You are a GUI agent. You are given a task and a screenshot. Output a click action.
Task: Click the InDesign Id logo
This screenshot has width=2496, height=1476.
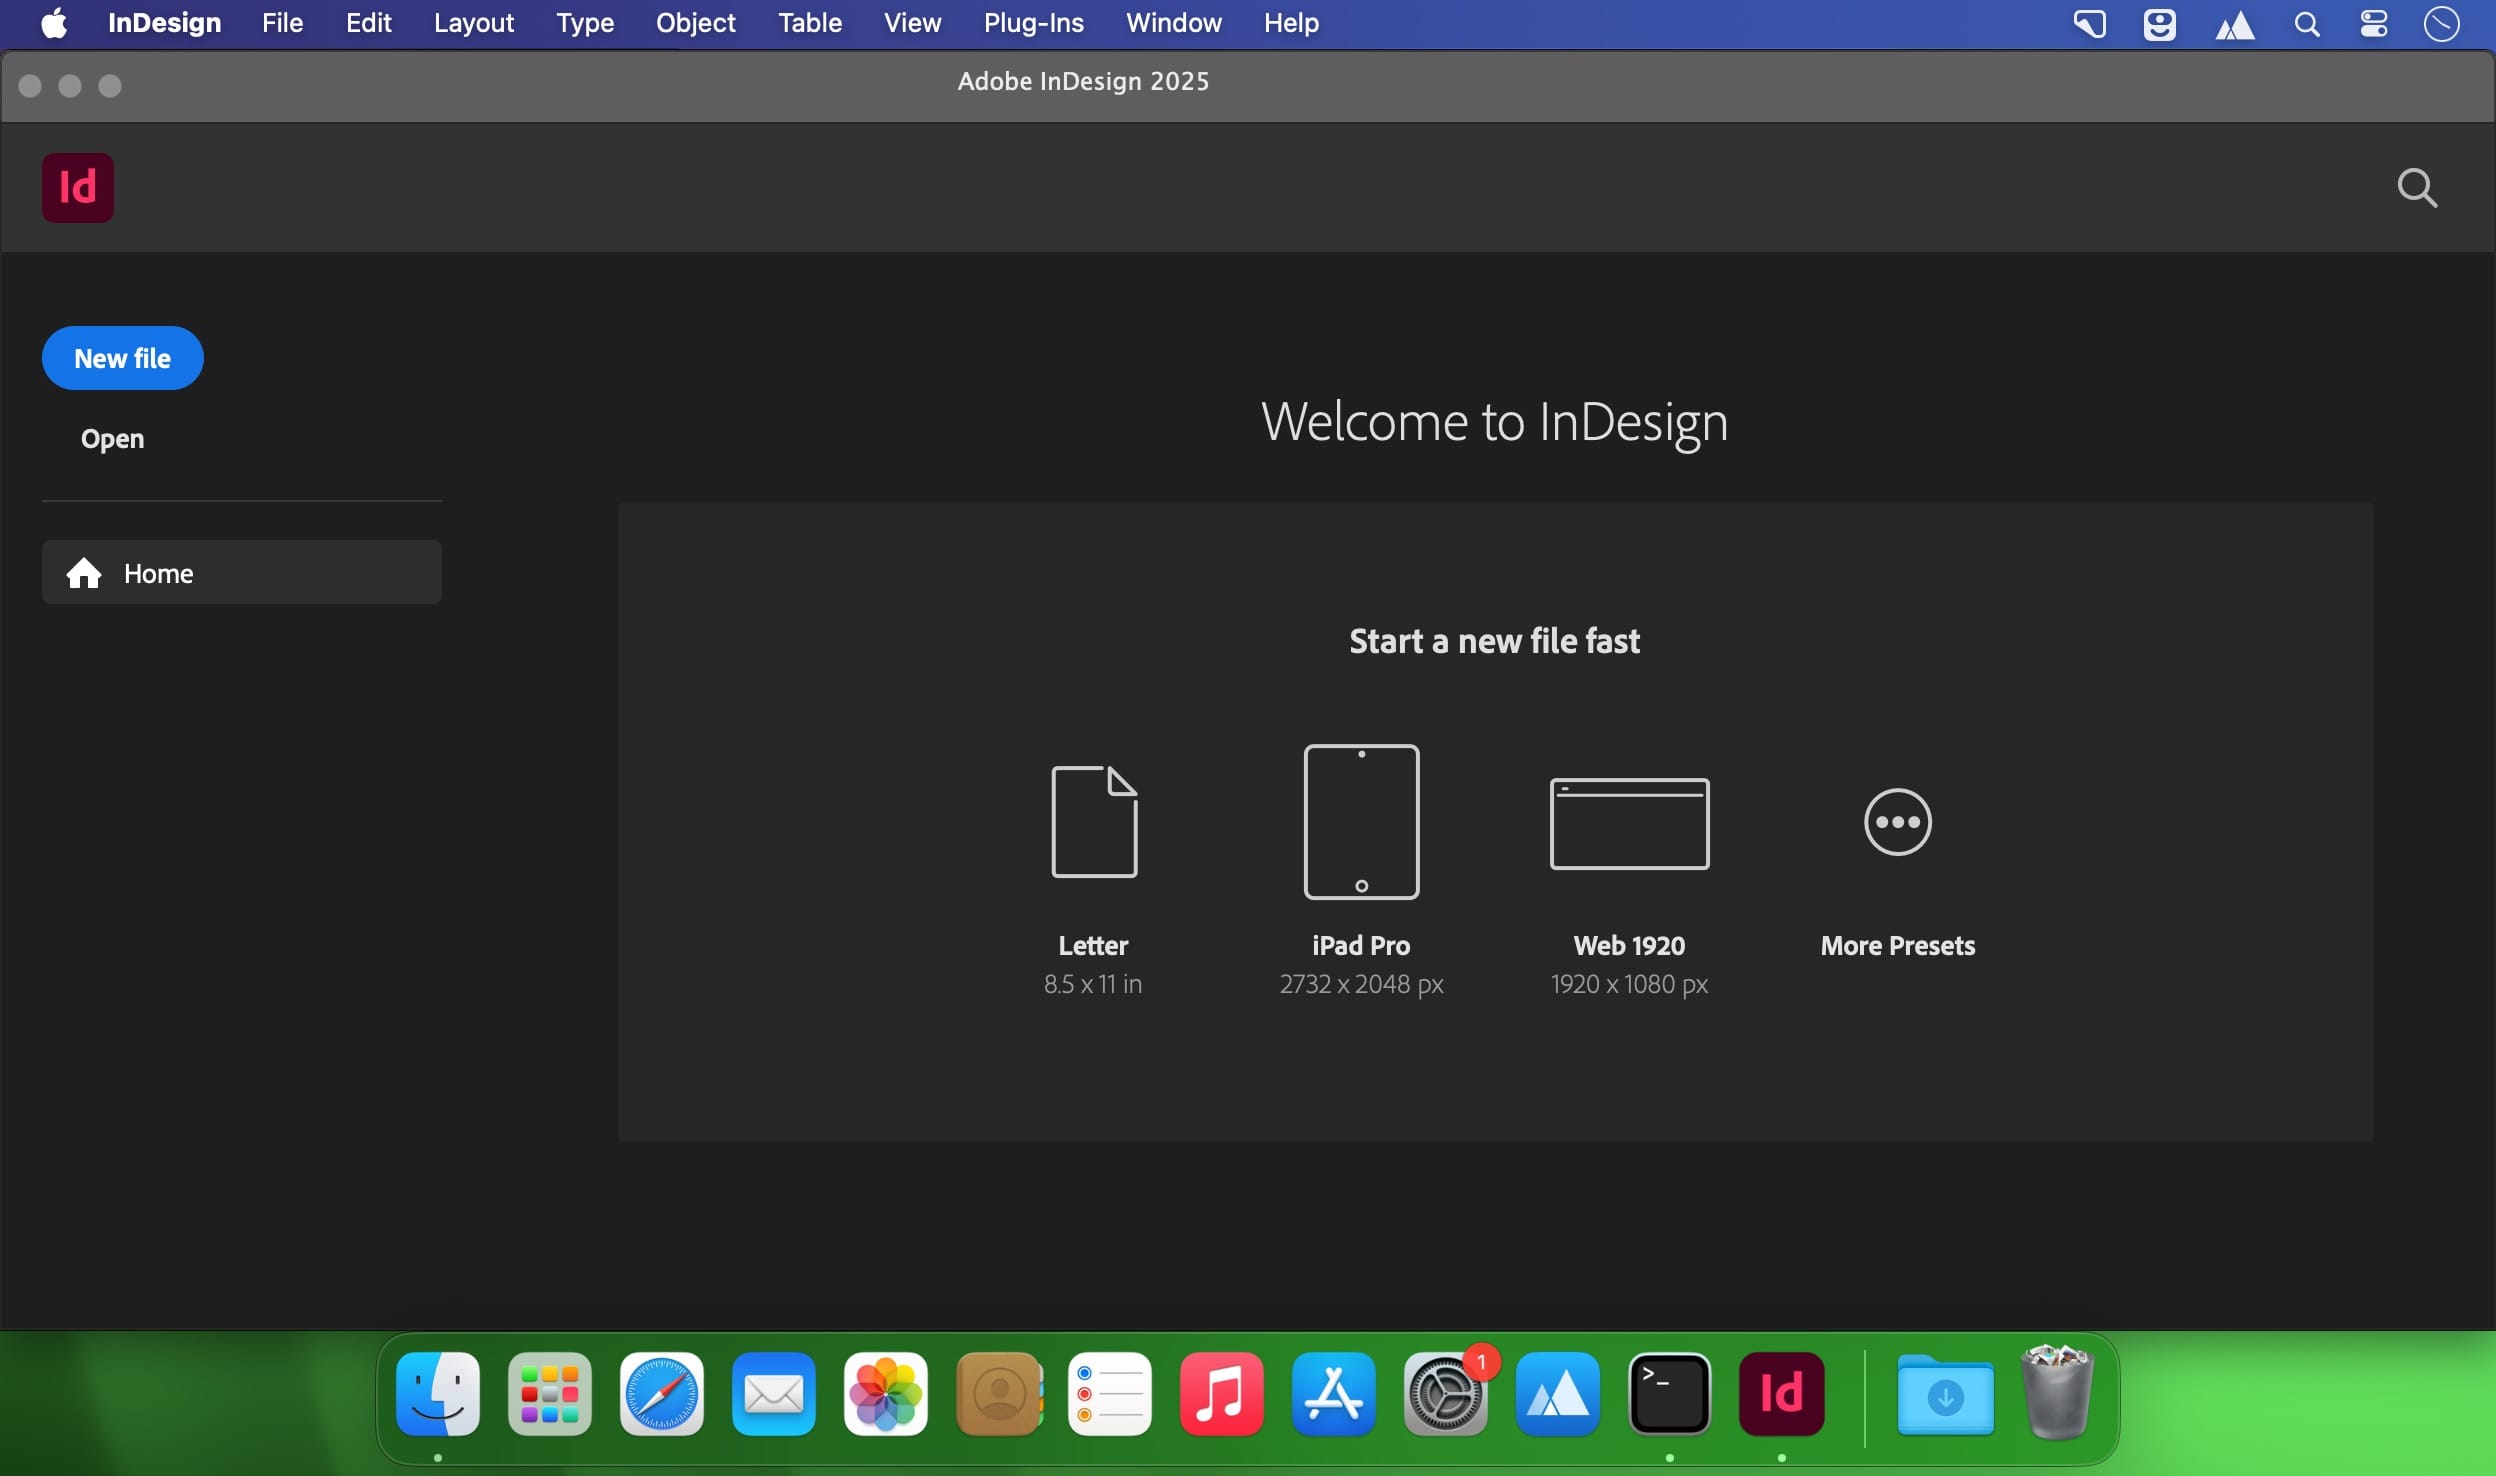78,187
